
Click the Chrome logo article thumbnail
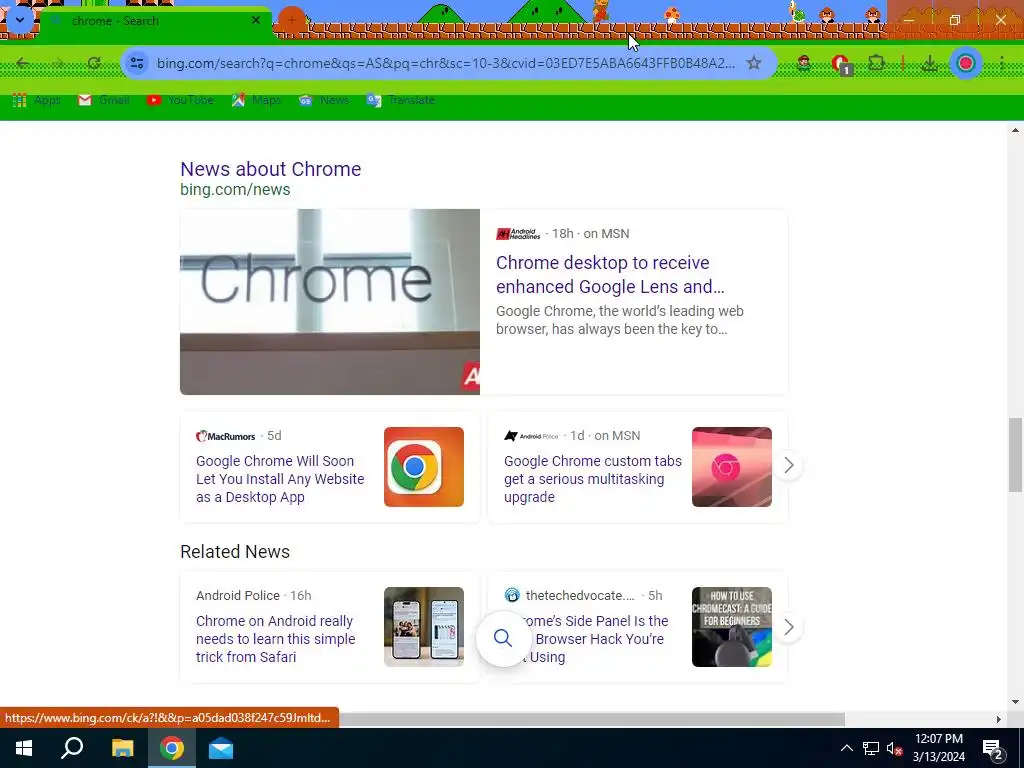[424, 467]
